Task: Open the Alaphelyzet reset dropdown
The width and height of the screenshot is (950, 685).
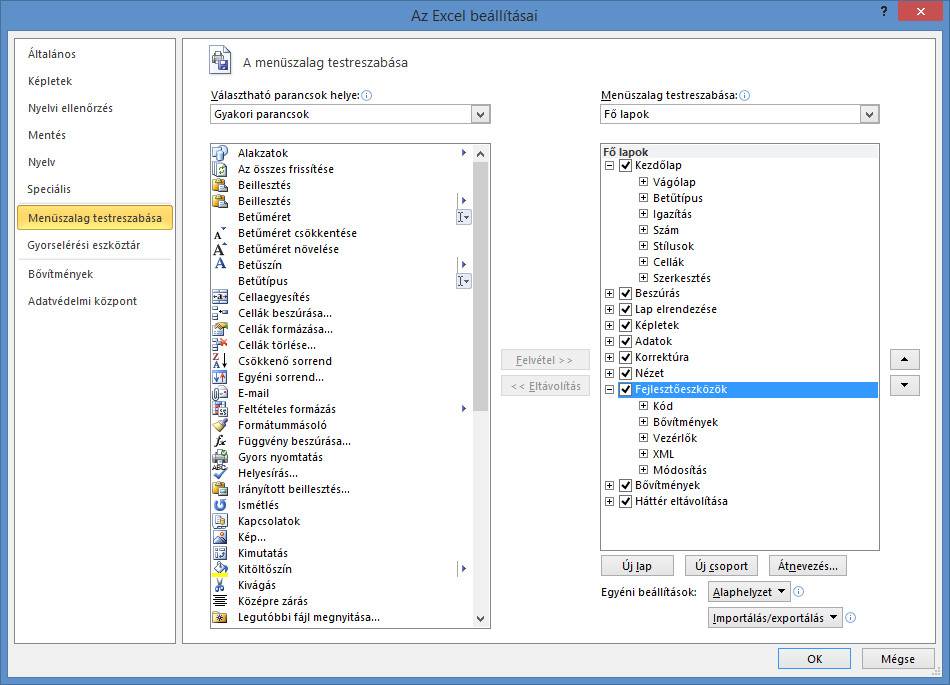Action: point(749,592)
